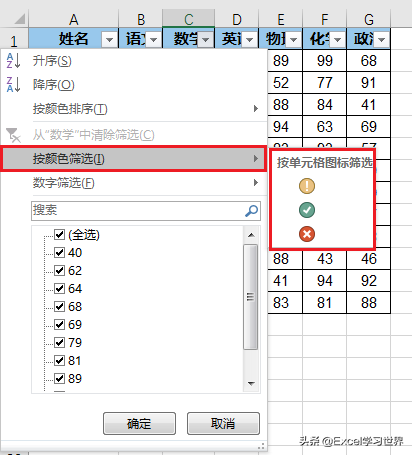
Task: Select column G header
Action: click(x=369, y=20)
